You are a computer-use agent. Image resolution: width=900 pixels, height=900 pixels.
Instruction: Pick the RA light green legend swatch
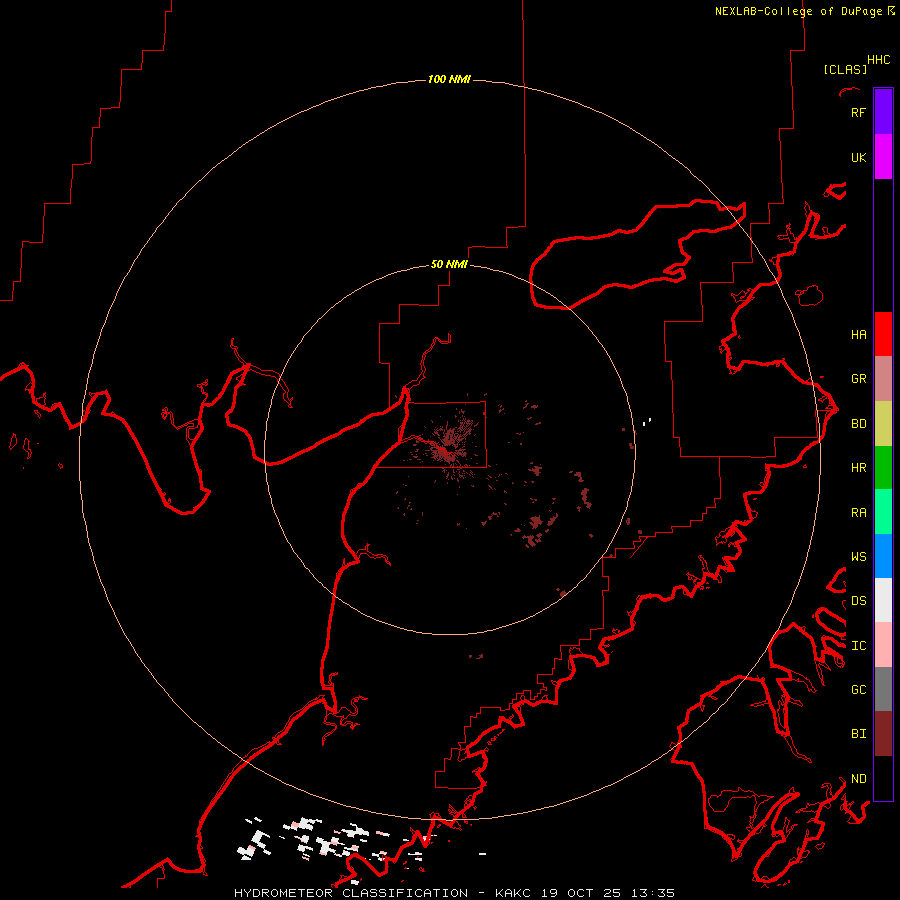[x=883, y=512]
